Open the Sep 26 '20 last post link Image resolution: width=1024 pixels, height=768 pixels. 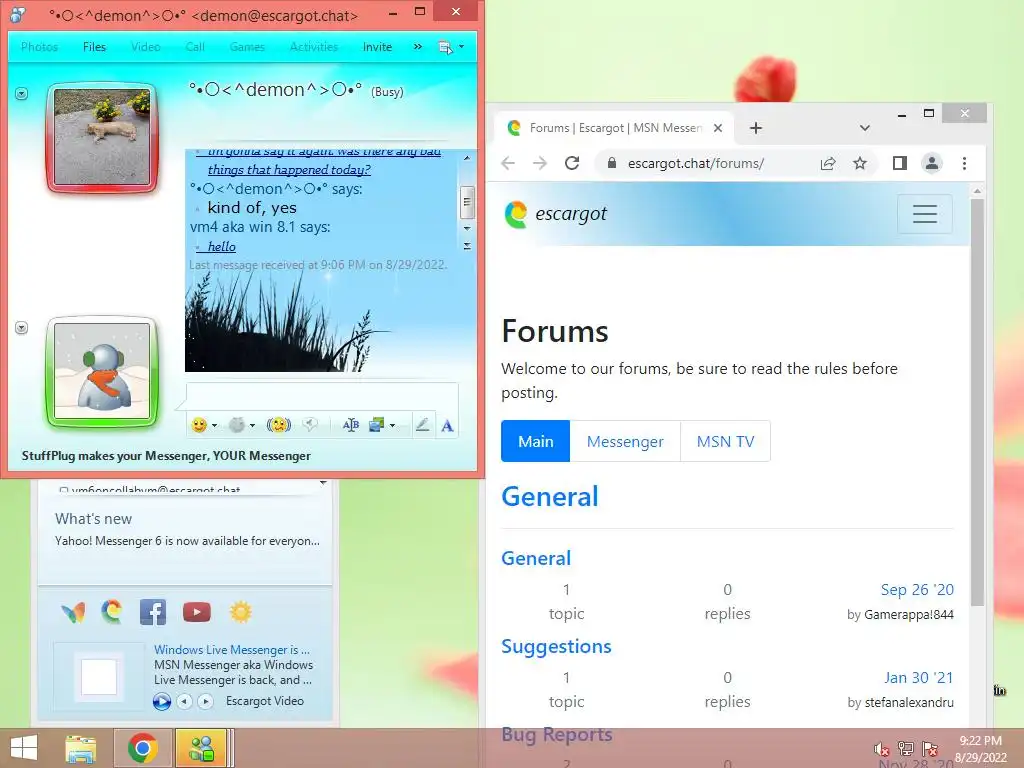click(917, 590)
